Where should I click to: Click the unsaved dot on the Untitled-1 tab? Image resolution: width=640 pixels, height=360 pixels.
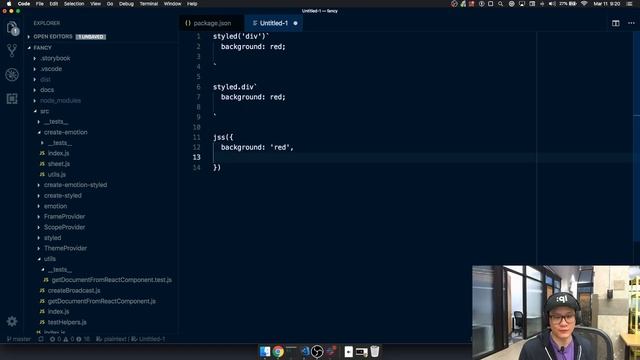[296, 23]
